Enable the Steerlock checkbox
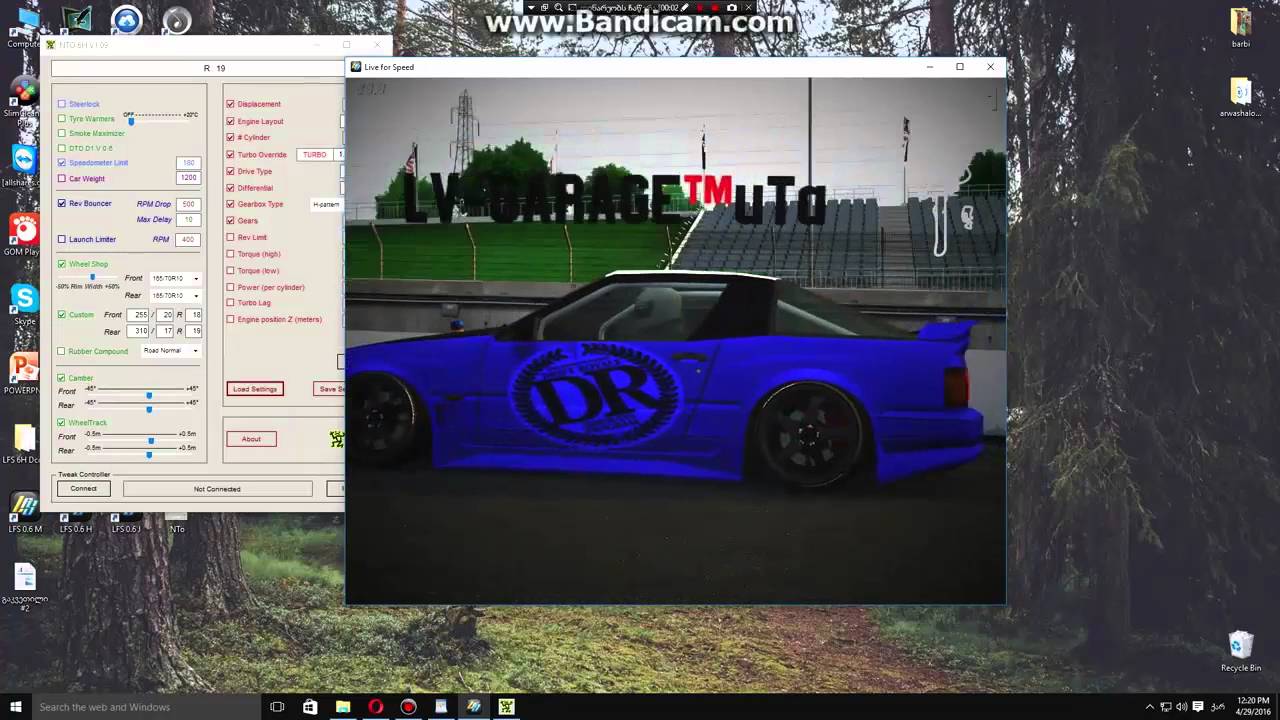The height and width of the screenshot is (720, 1280). tap(61, 104)
